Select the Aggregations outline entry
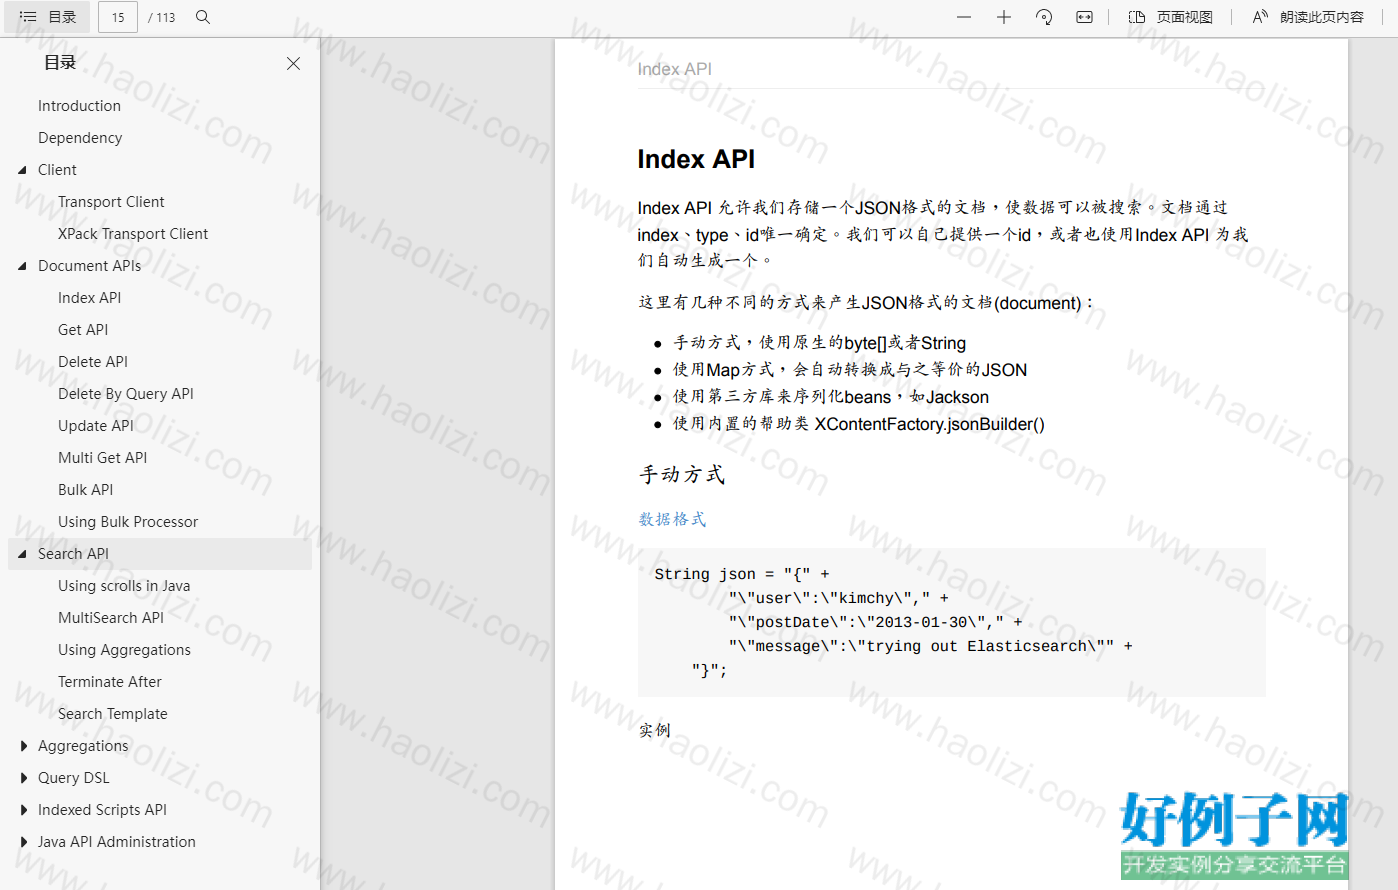This screenshot has width=1398, height=890. [x=83, y=746]
